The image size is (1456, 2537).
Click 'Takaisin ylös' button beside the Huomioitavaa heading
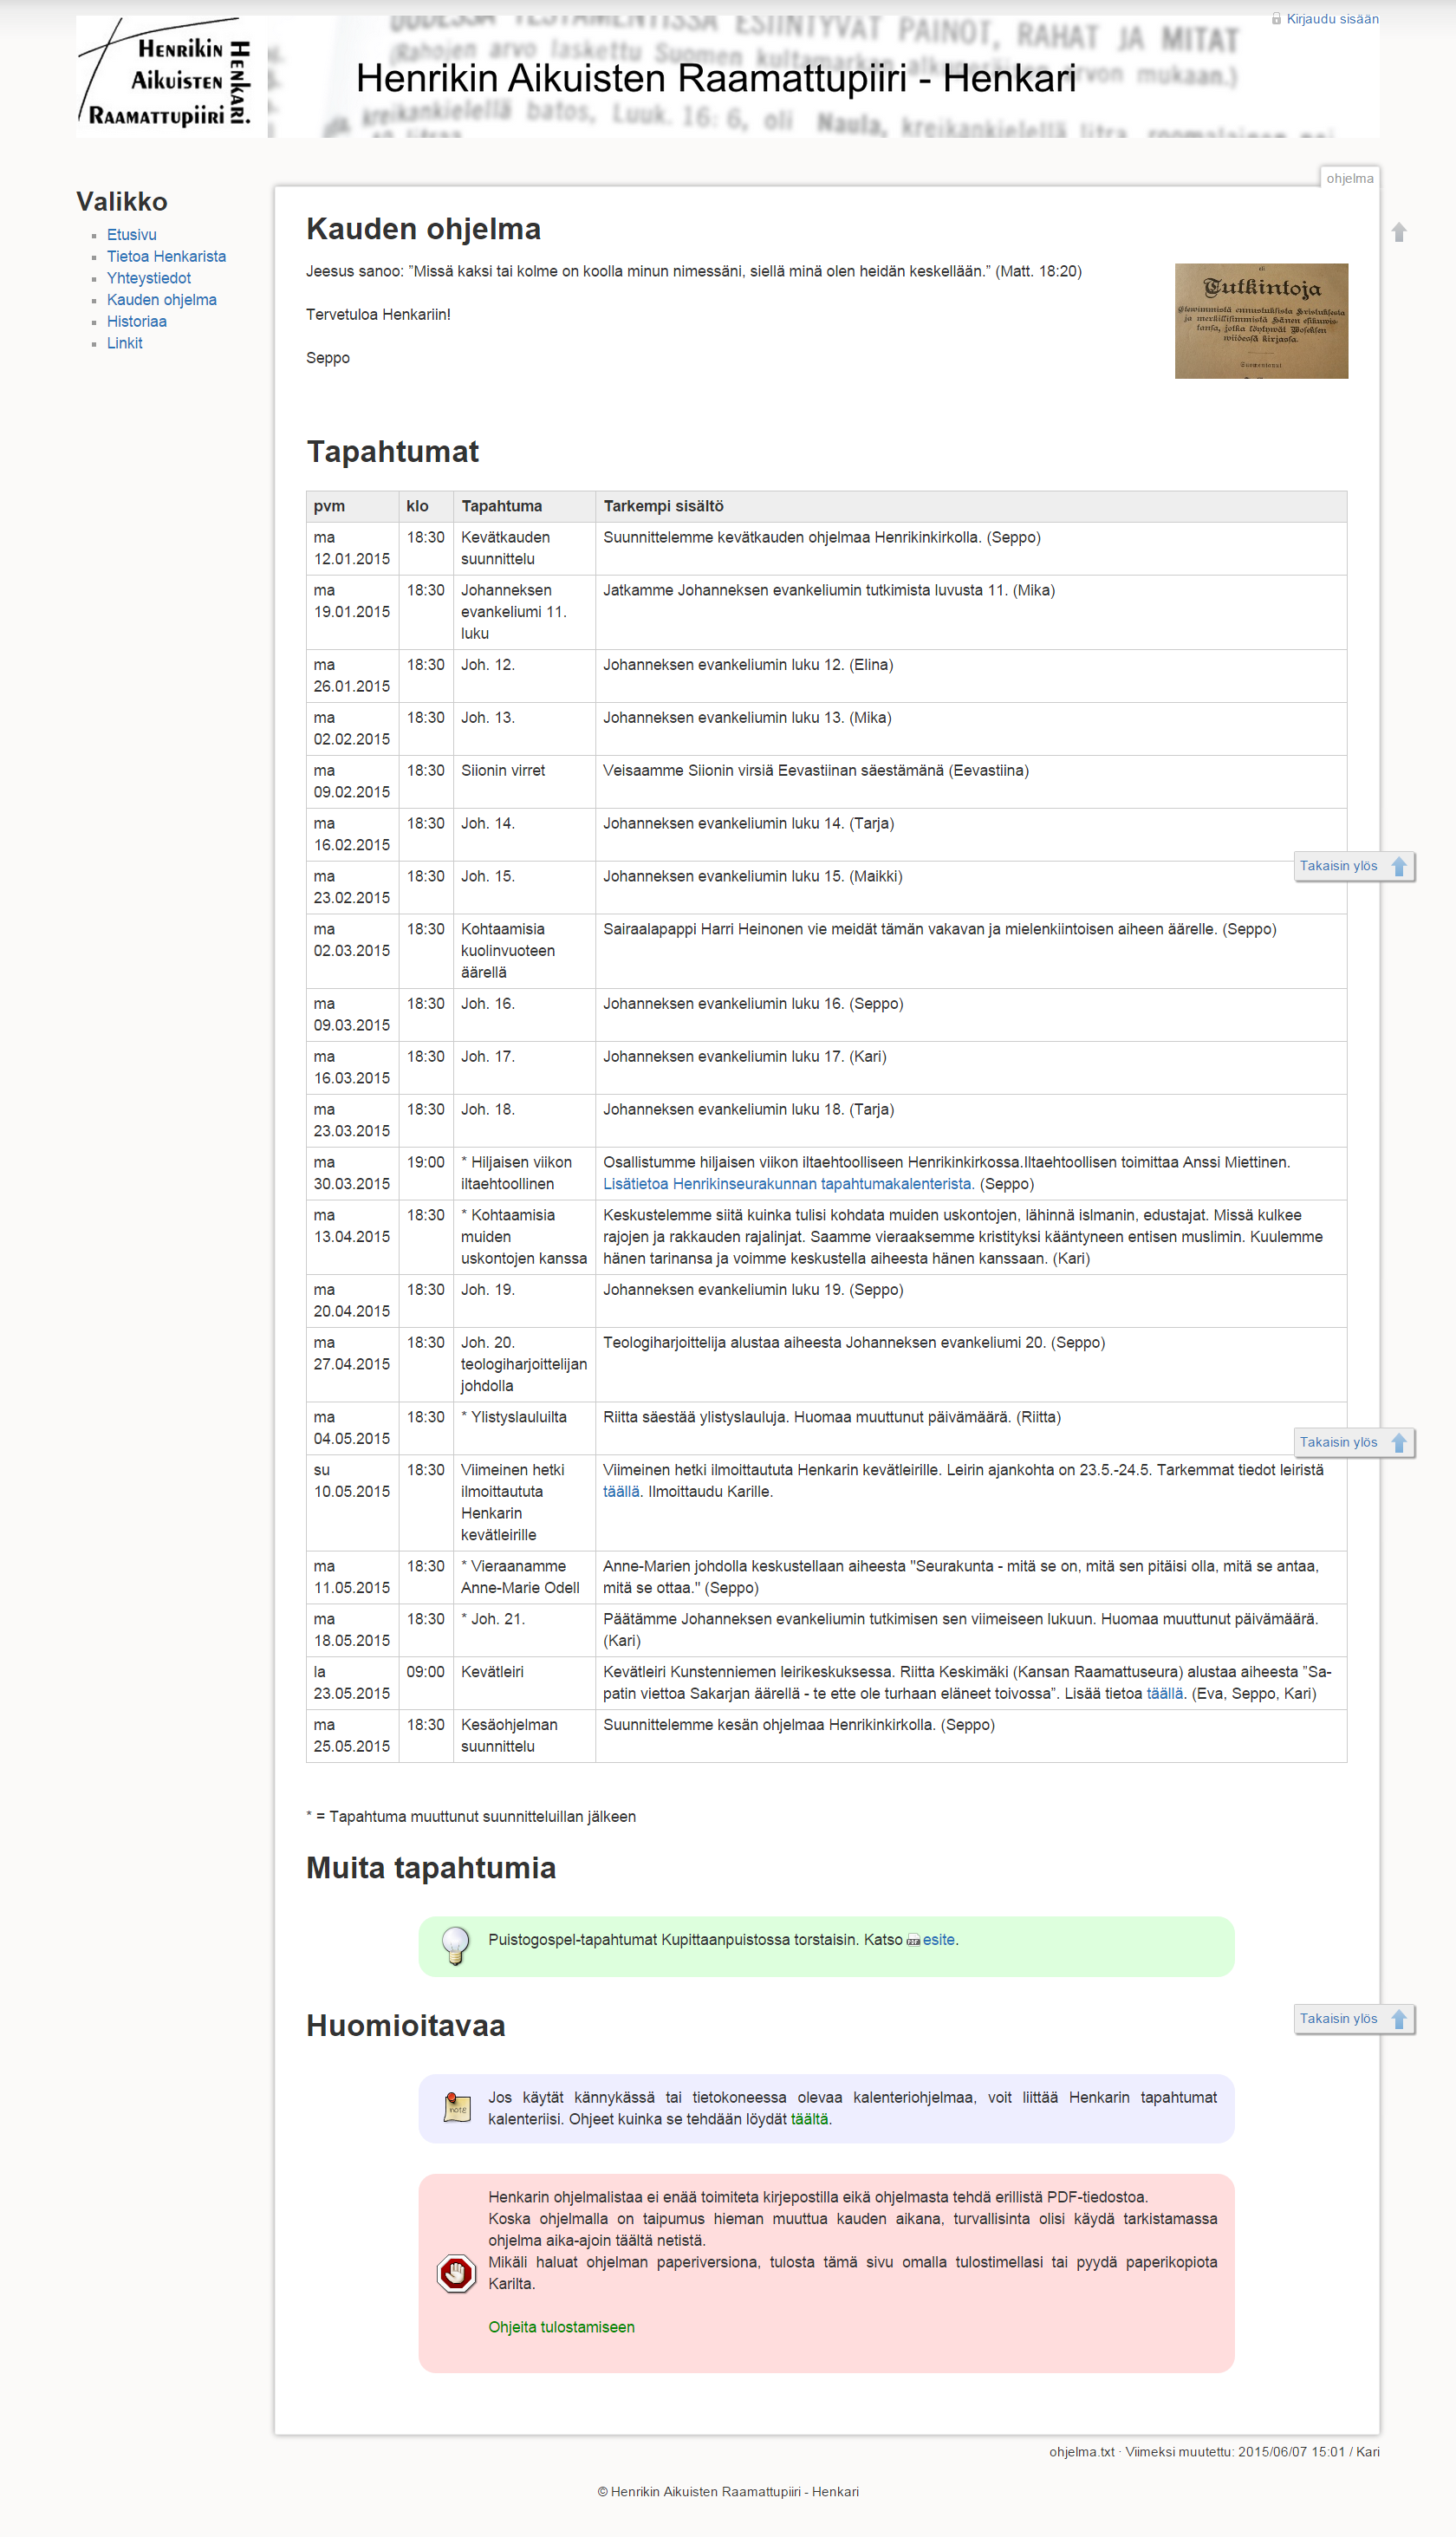[x=1354, y=2018]
